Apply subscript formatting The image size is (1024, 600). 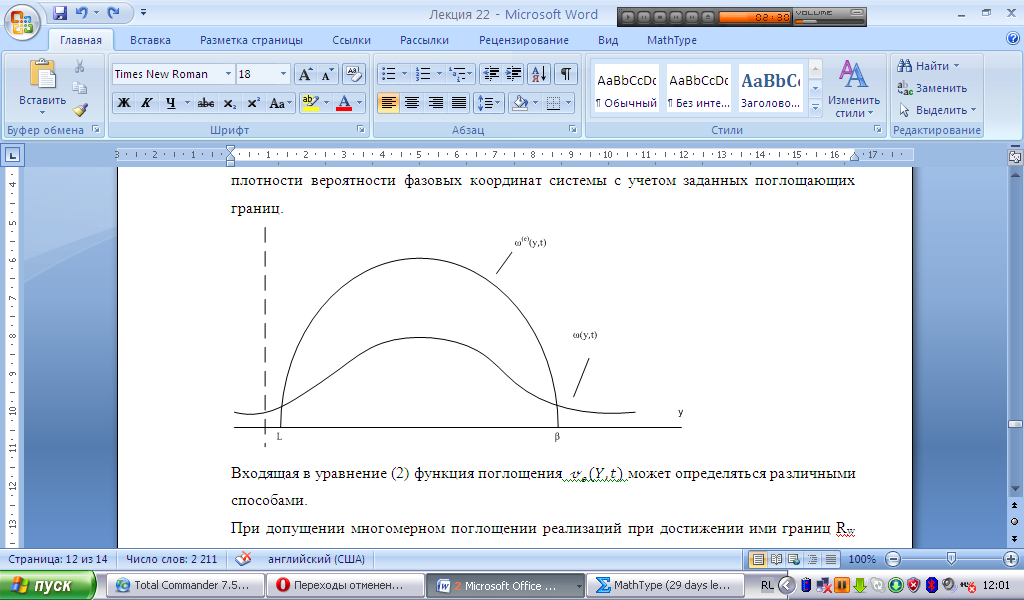click(x=230, y=103)
